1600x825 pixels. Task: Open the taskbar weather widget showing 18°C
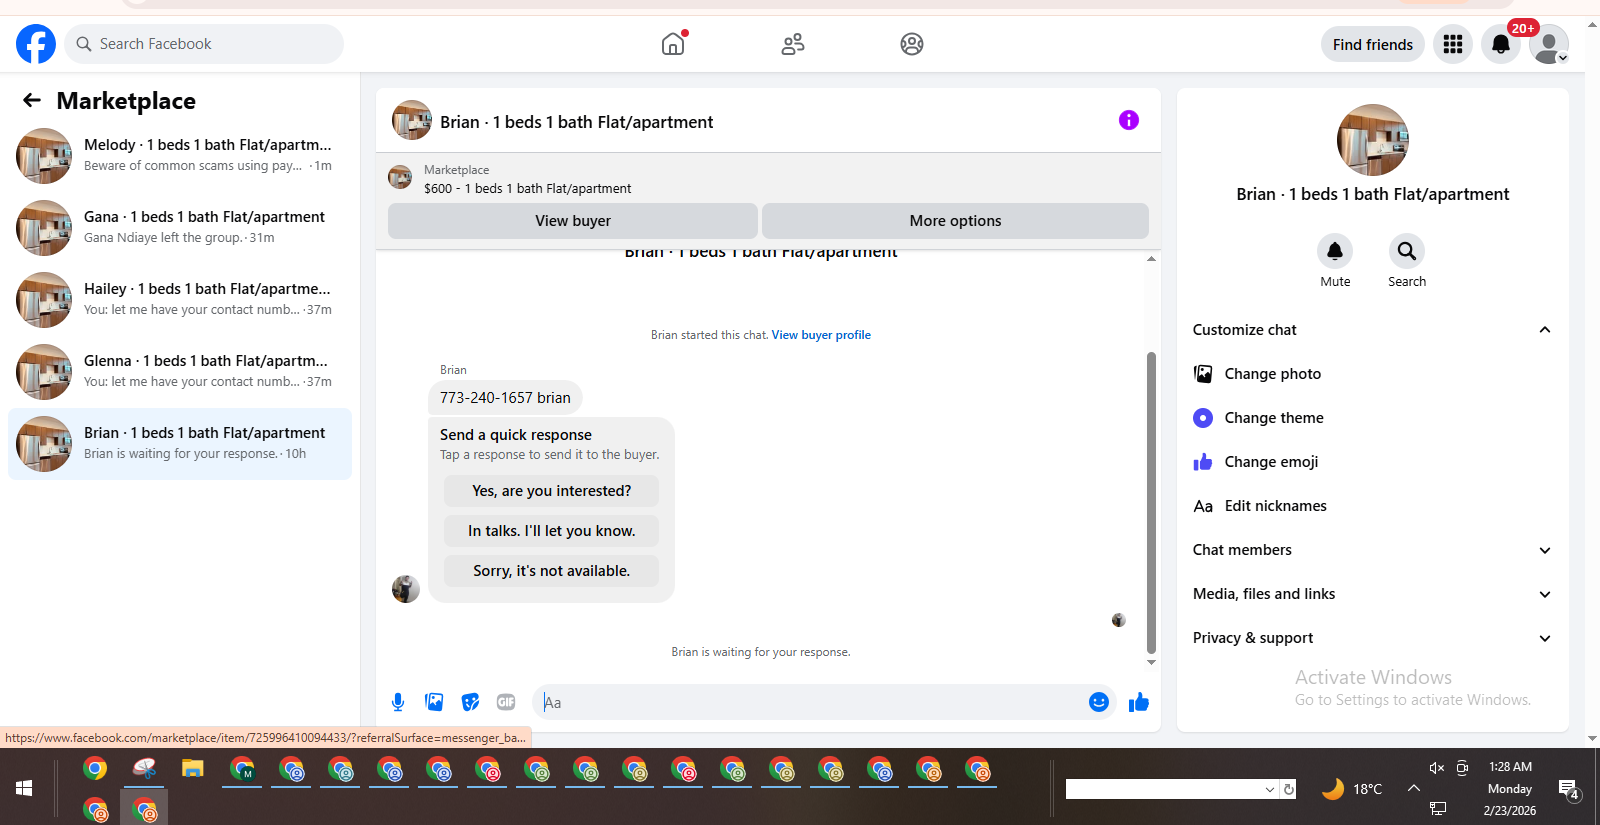pos(1352,789)
